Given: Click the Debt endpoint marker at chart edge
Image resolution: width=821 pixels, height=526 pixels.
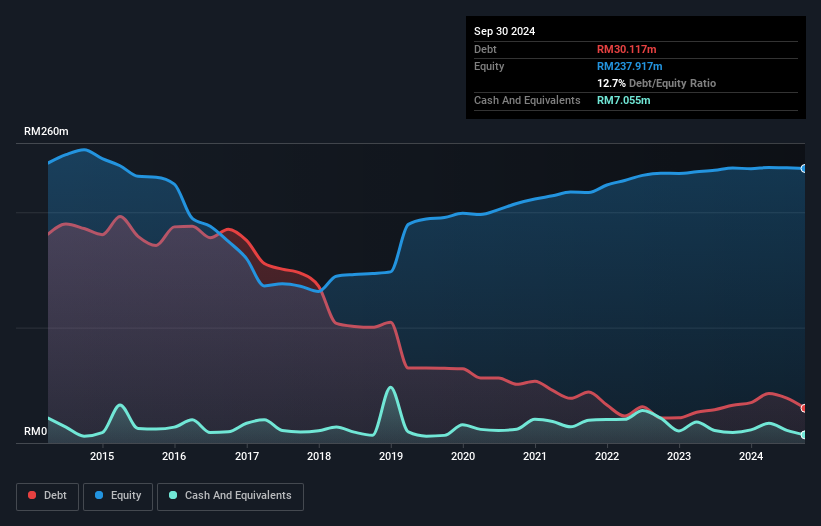Looking at the screenshot, I should click(x=803, y=408).
